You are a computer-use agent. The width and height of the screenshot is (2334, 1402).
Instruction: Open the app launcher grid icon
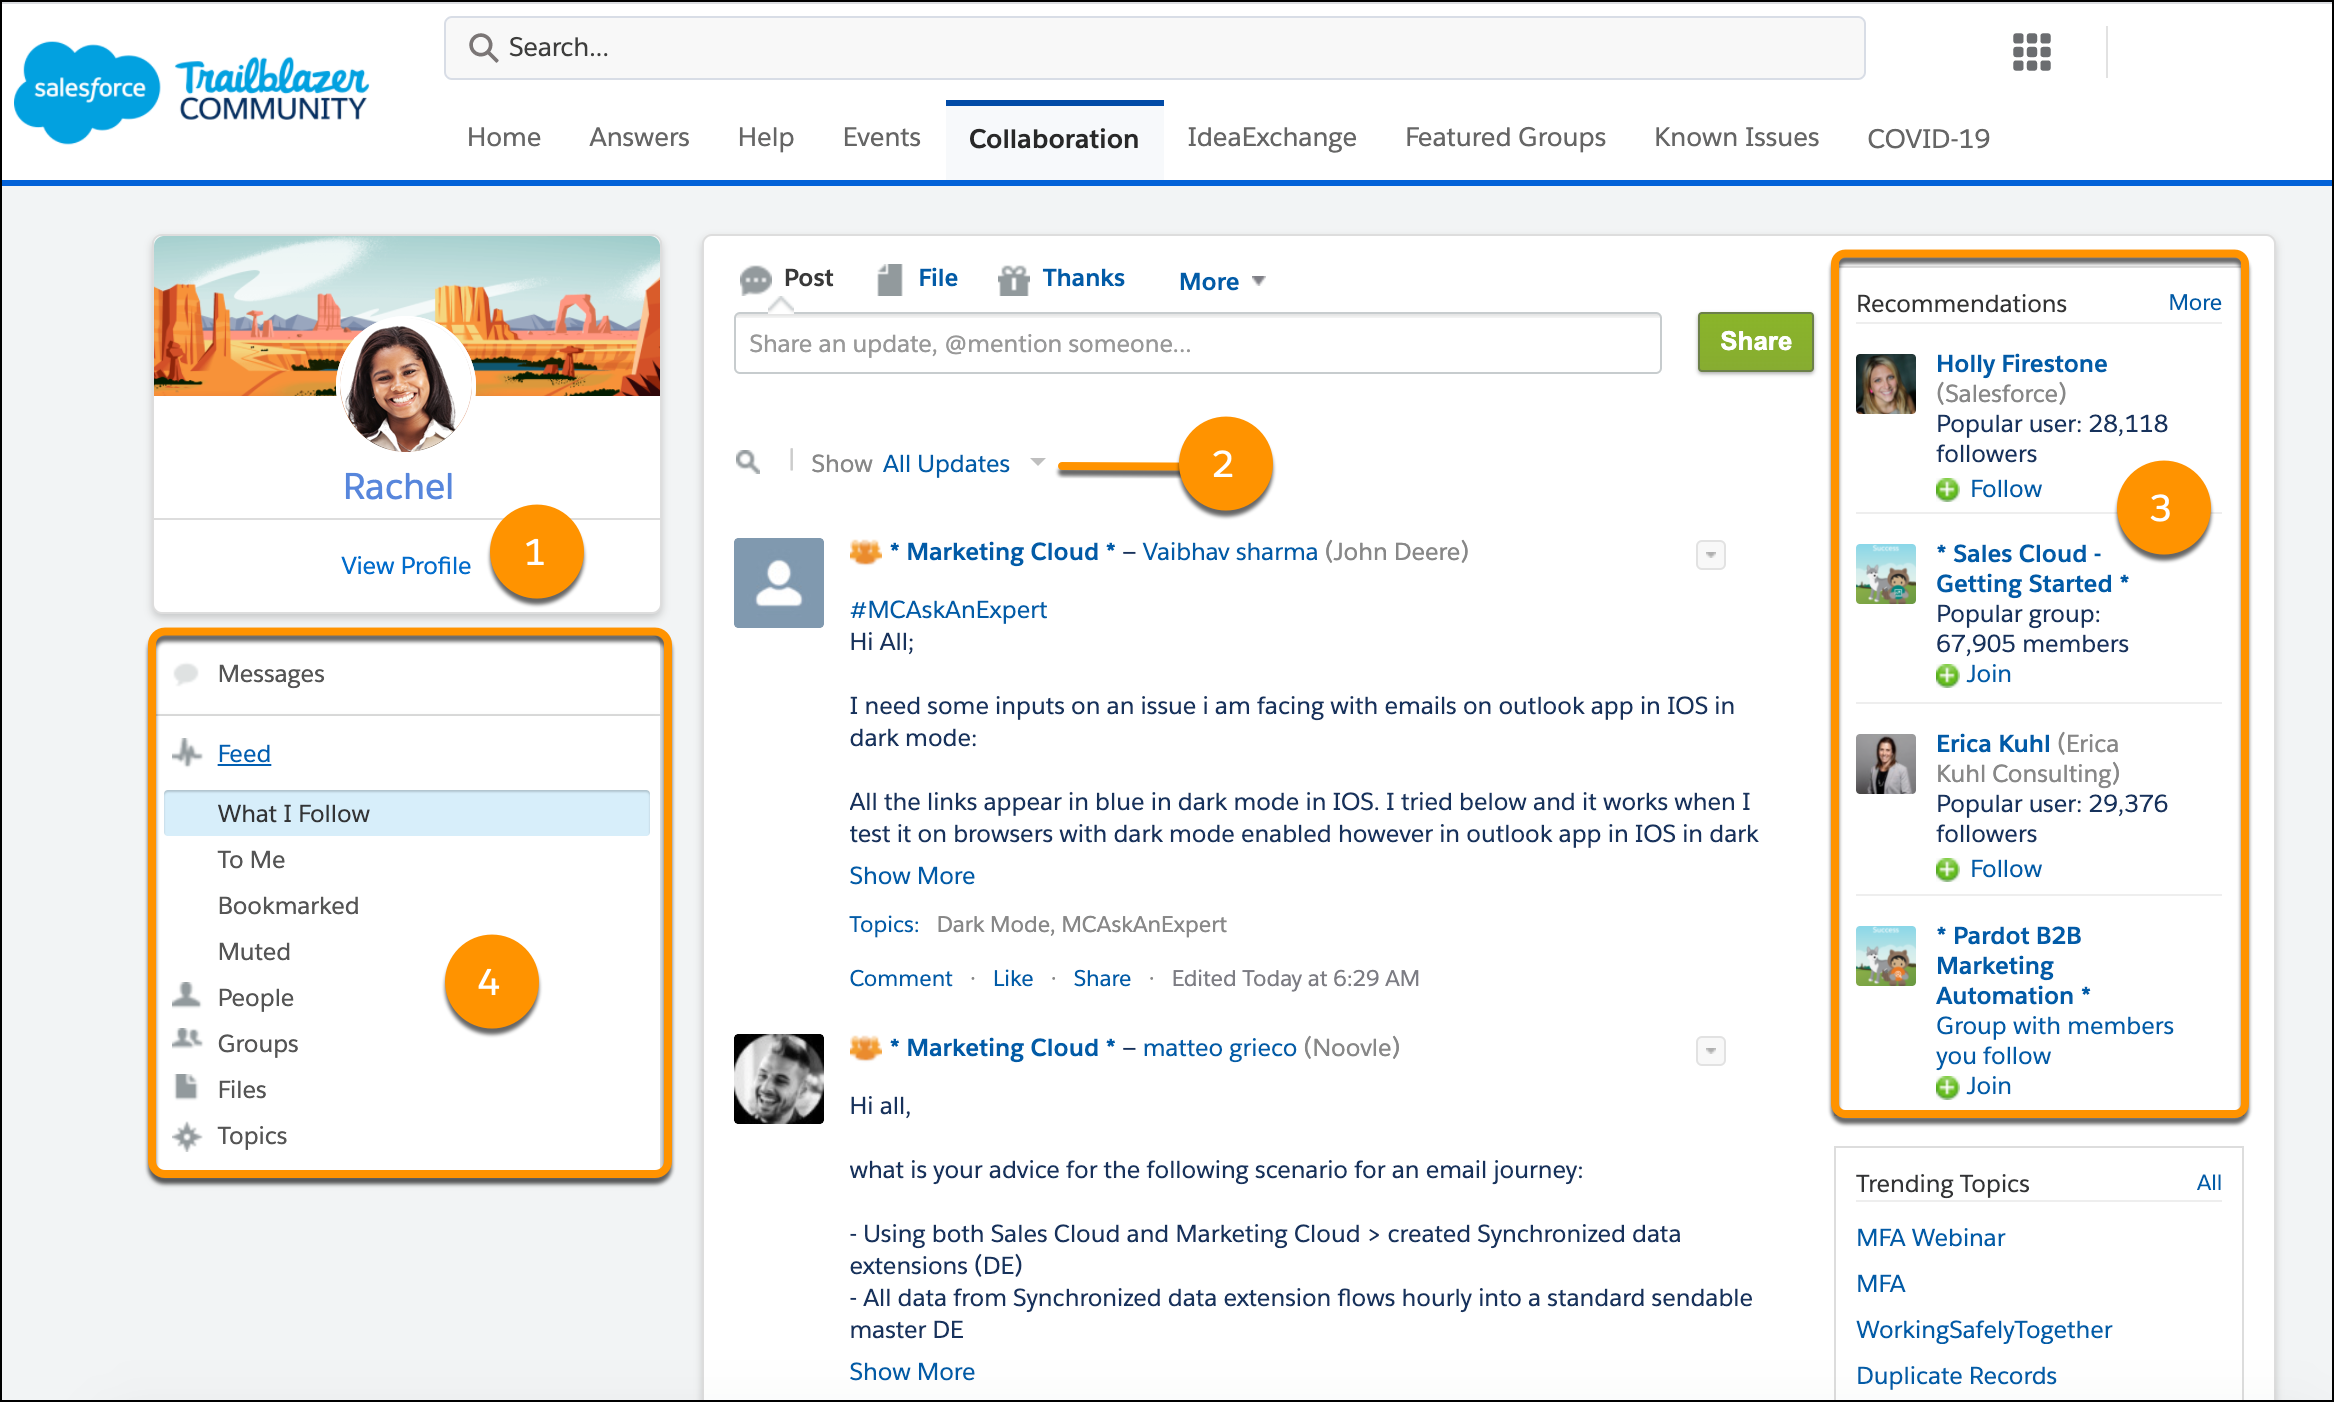pyautogui.click(x=2031, y=52)
